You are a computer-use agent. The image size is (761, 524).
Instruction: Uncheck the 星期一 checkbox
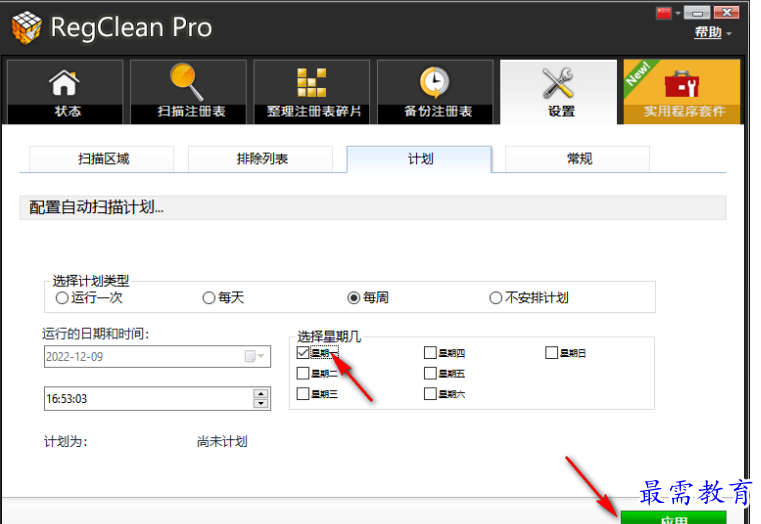(x=303, y=353)
